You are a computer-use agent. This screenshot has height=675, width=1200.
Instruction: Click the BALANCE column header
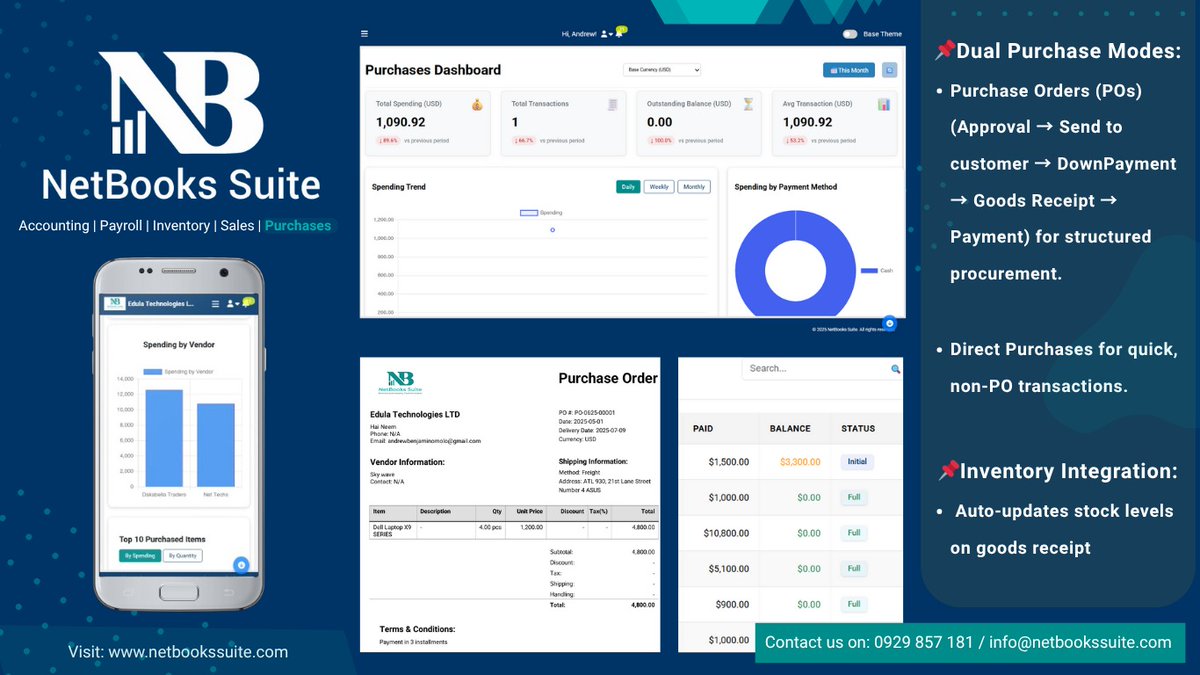(790, 429)
